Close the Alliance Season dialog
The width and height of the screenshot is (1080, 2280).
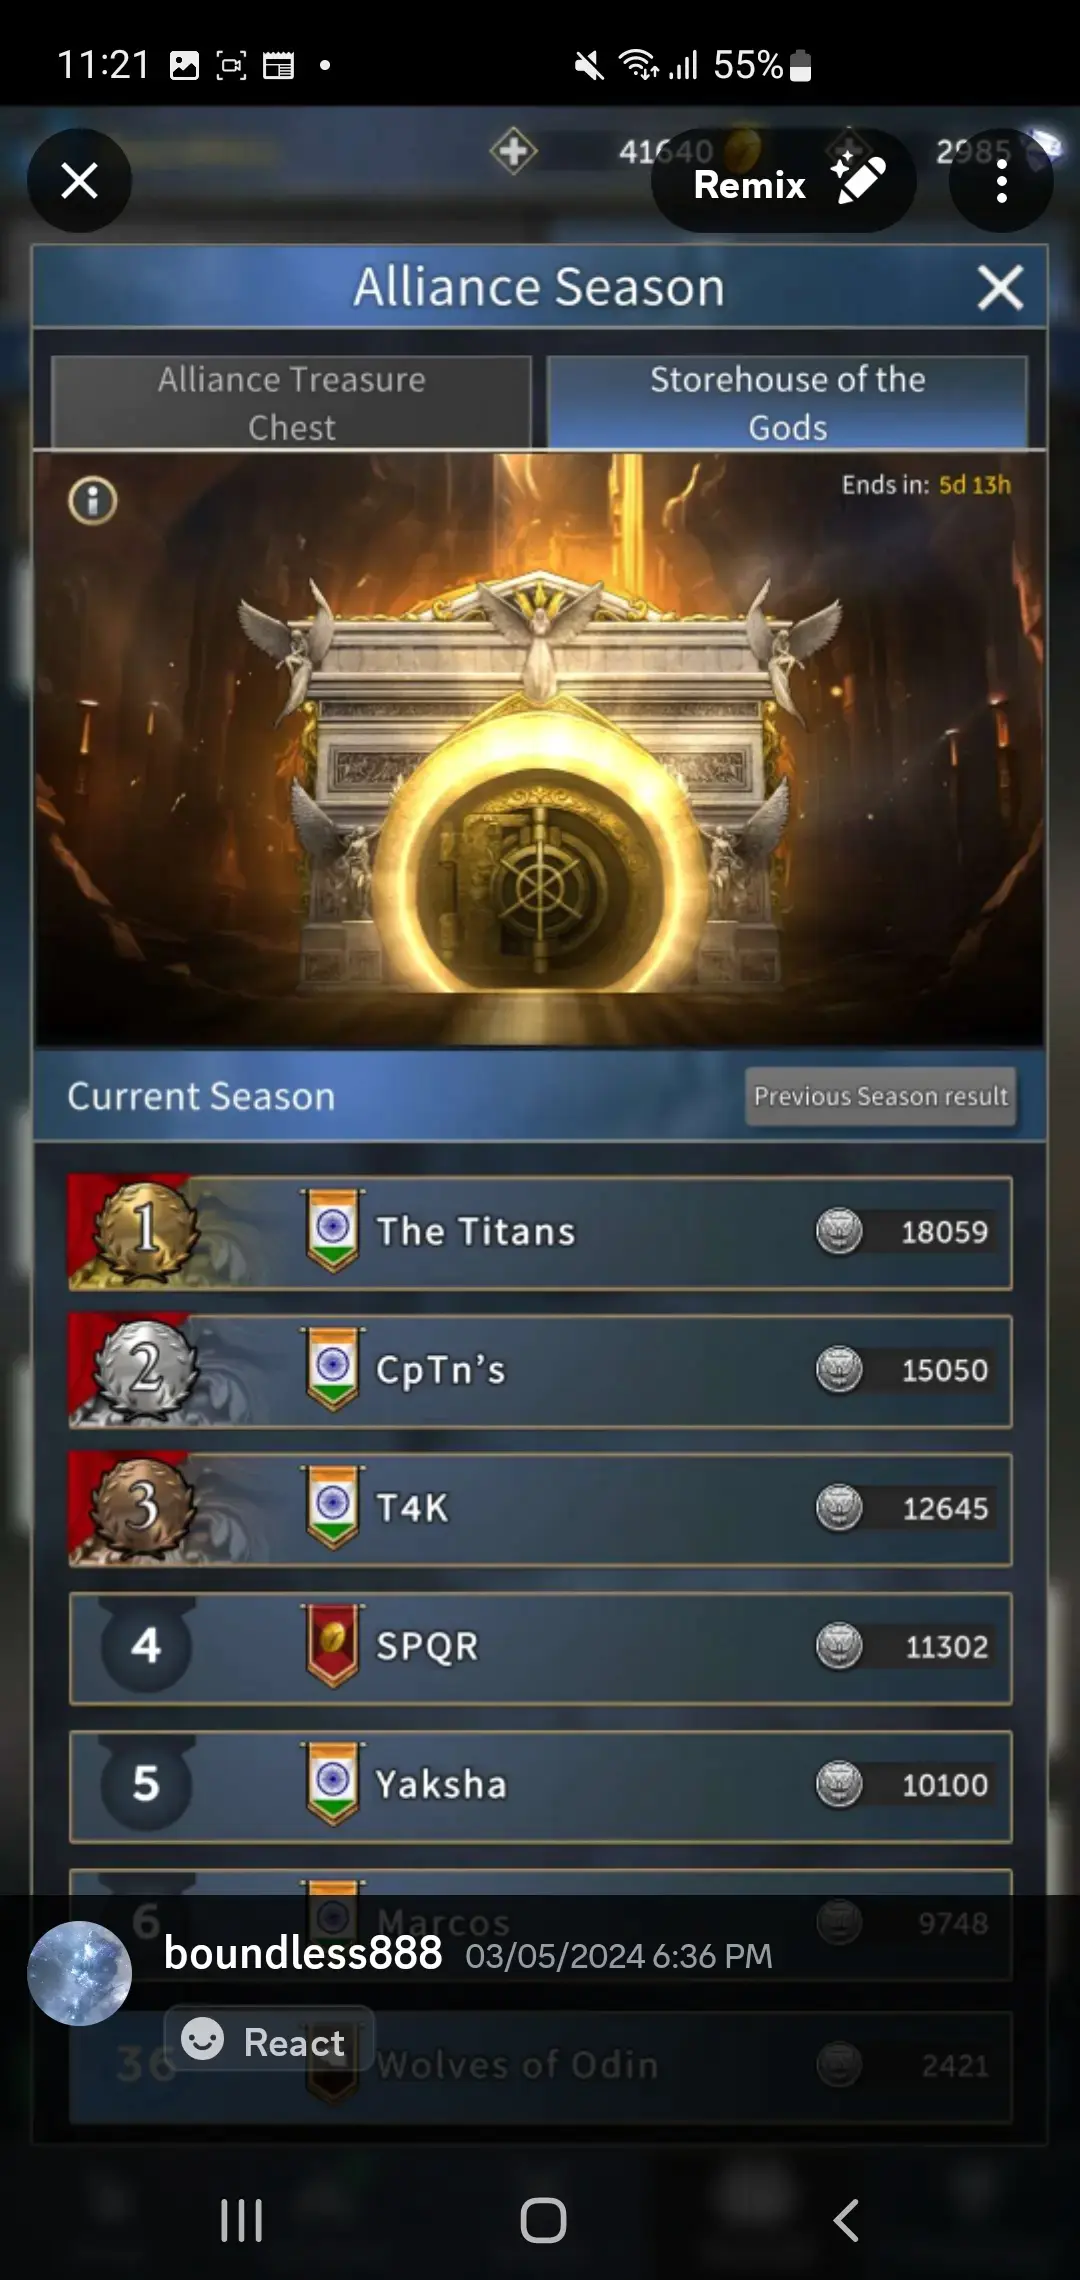pos(1000,288)
